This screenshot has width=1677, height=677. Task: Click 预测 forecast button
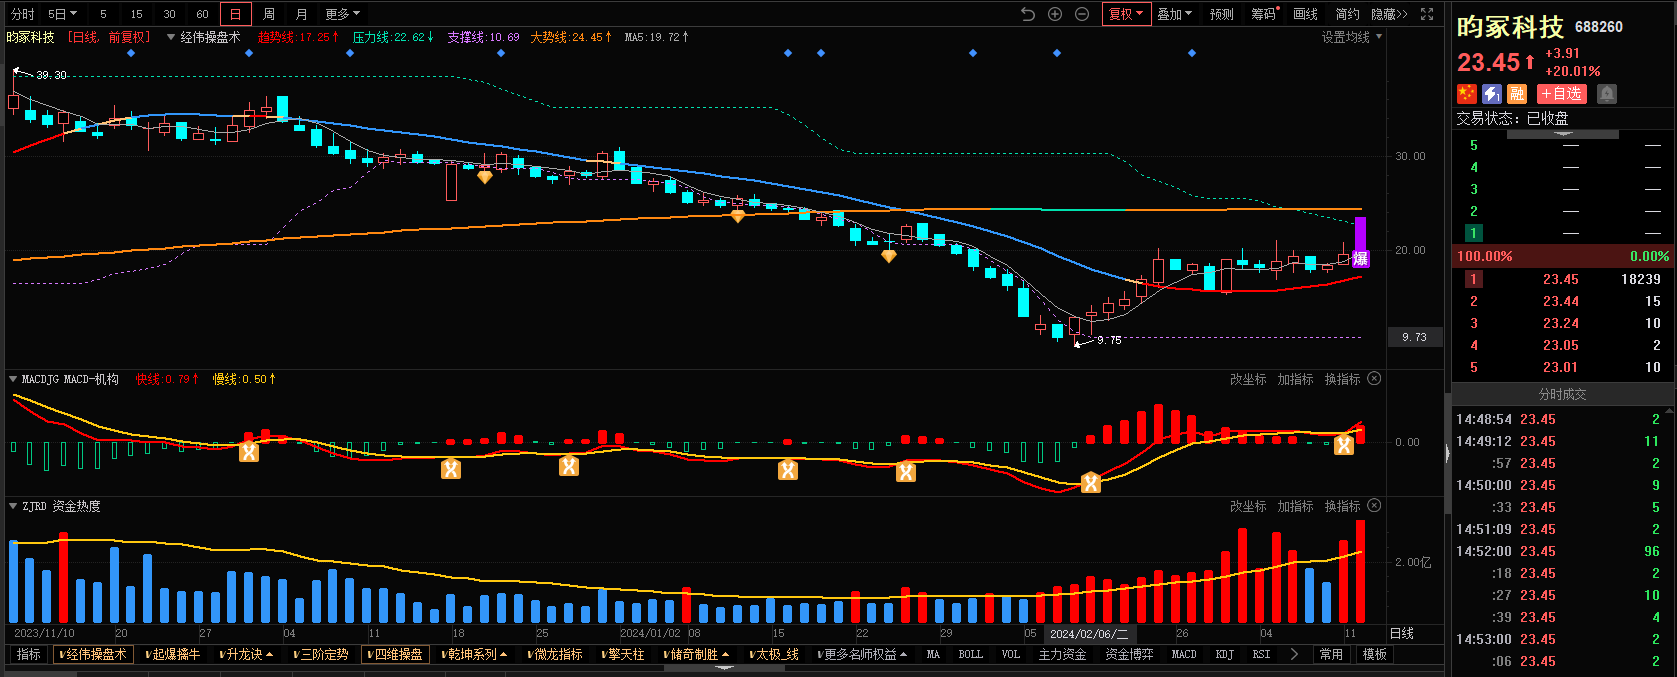pyautogui.click(x=1222, y=14)
